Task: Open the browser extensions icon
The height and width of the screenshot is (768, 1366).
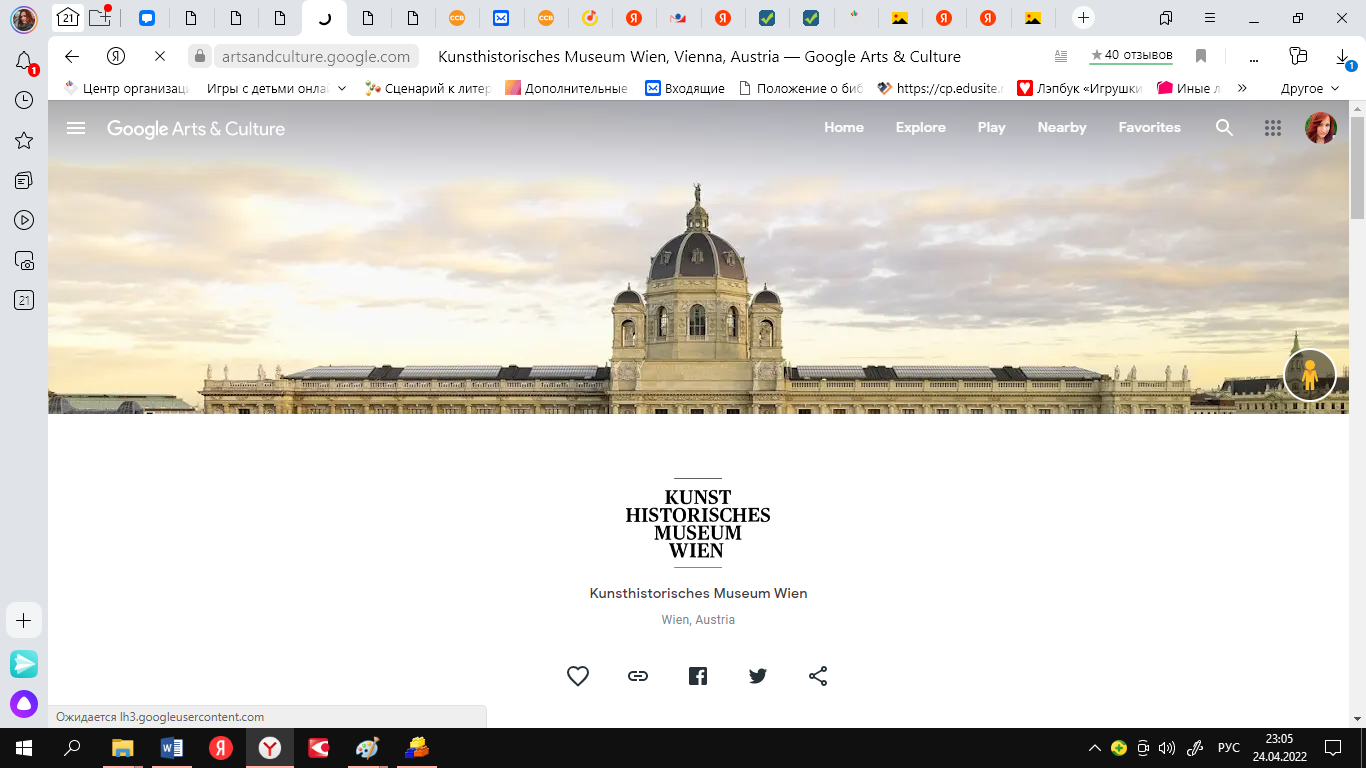Action: (x=1298, y=56)
